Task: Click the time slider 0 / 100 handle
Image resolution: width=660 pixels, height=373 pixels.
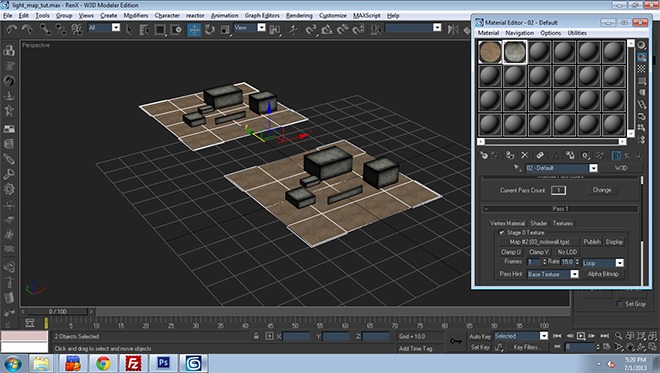Action: coord(58,312)
